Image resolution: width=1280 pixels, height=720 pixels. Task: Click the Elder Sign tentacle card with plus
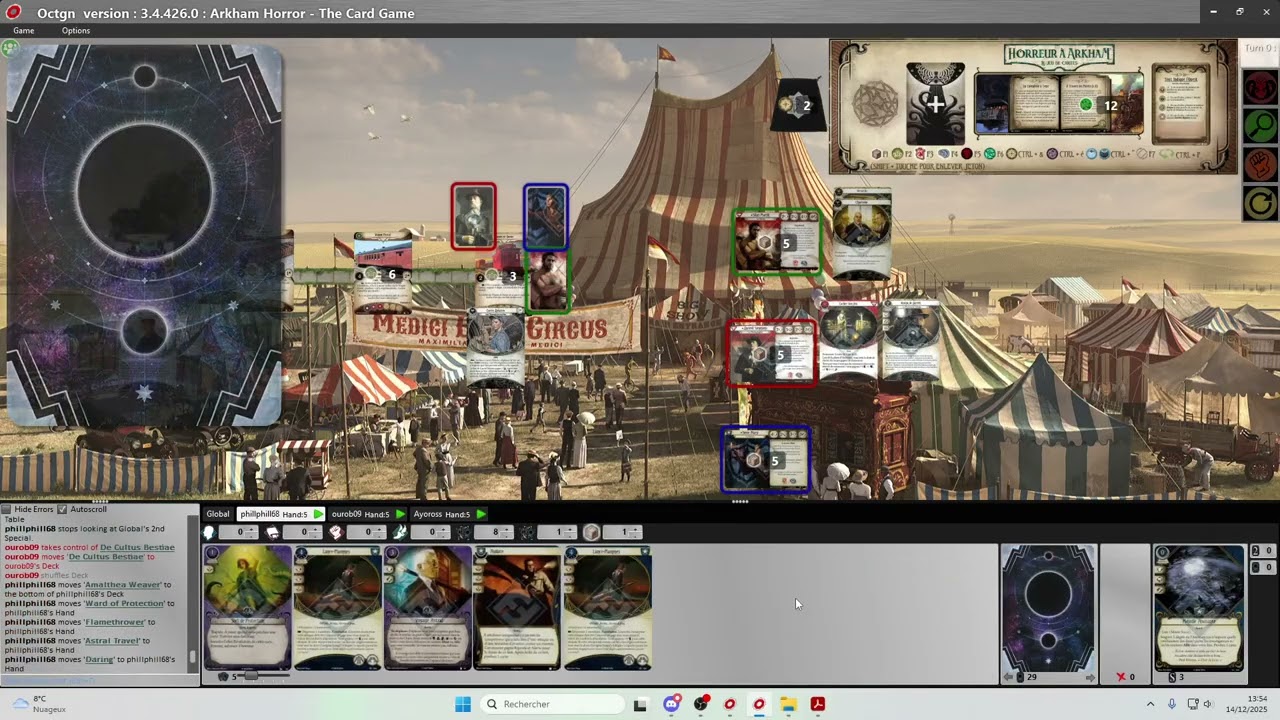(935, 103)
